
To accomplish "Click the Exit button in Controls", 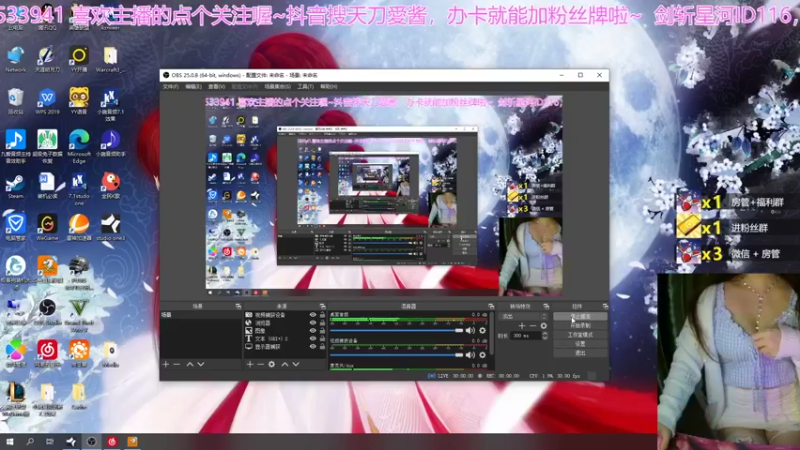I will pyautogui.click(x=580, y=353).
